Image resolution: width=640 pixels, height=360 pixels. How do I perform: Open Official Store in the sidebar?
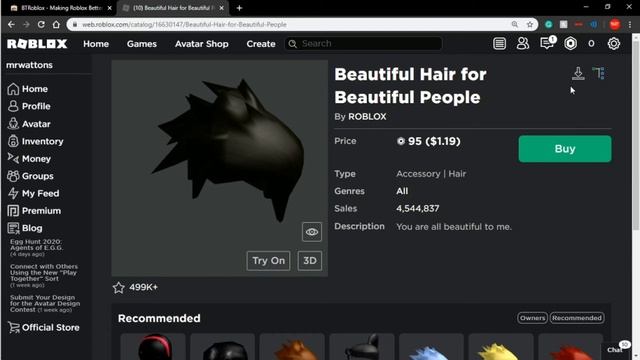44,327
